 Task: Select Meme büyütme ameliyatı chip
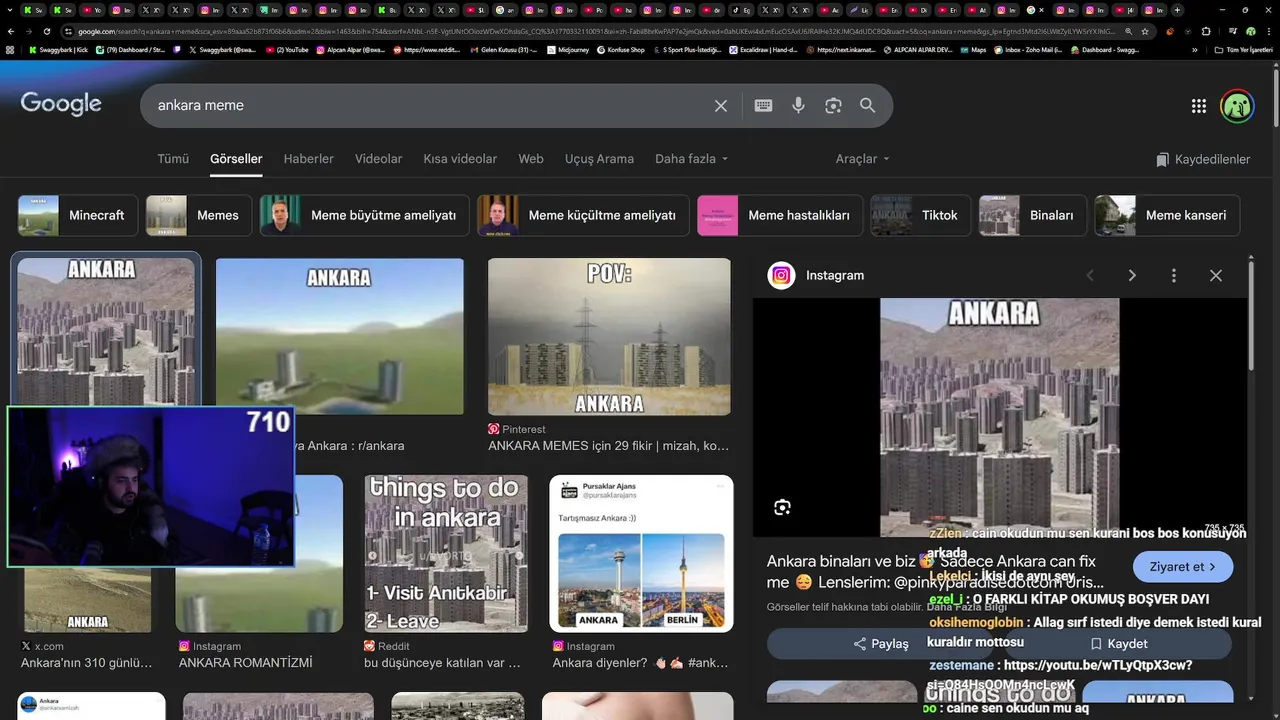[364, 215]
